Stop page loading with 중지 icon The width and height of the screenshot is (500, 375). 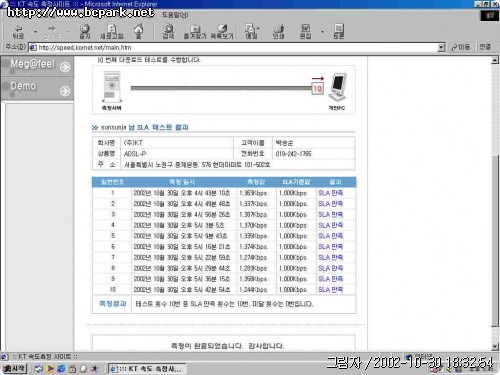pyautogui.click(x=85, y=32)
